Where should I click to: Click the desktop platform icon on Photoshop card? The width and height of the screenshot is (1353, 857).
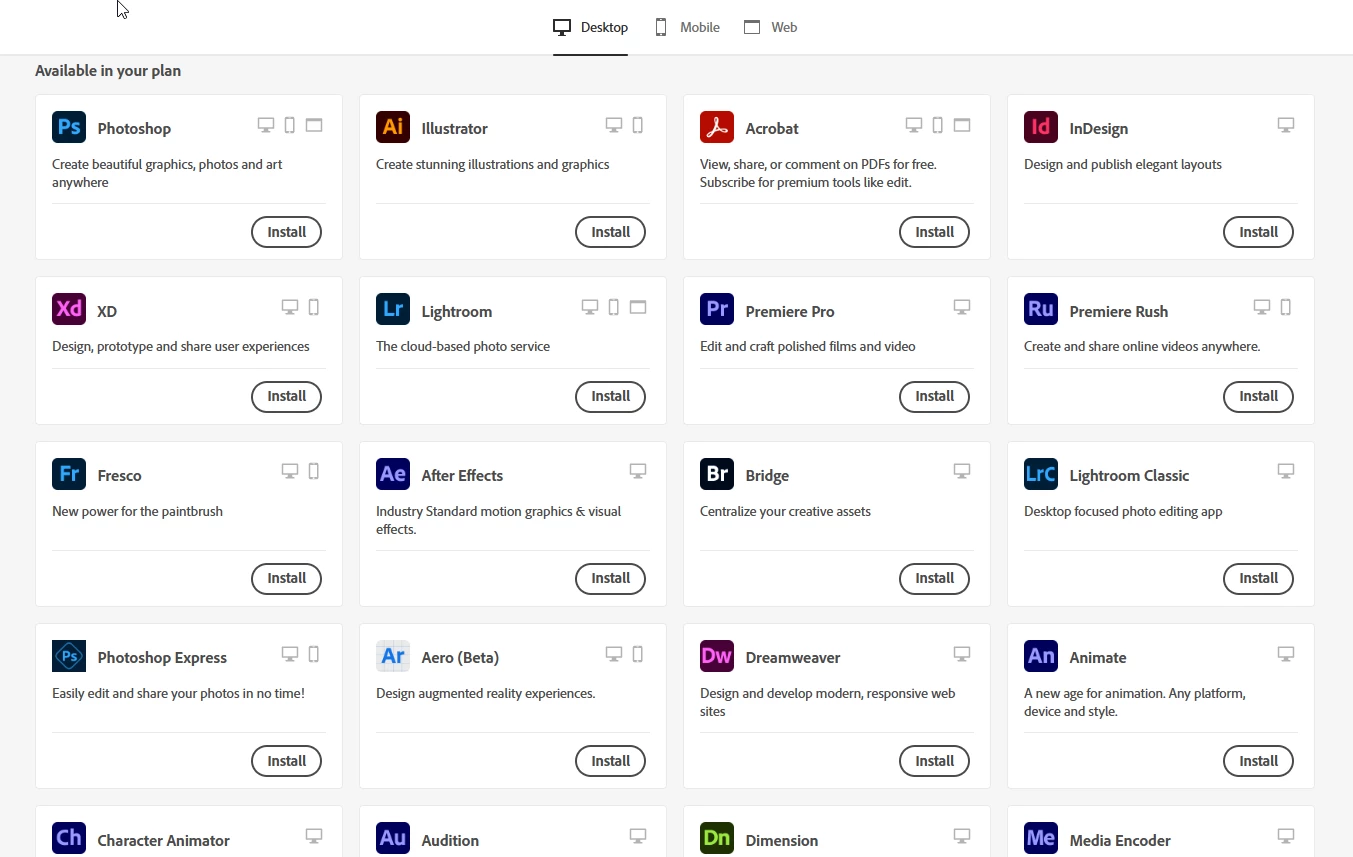pos(266,125)
